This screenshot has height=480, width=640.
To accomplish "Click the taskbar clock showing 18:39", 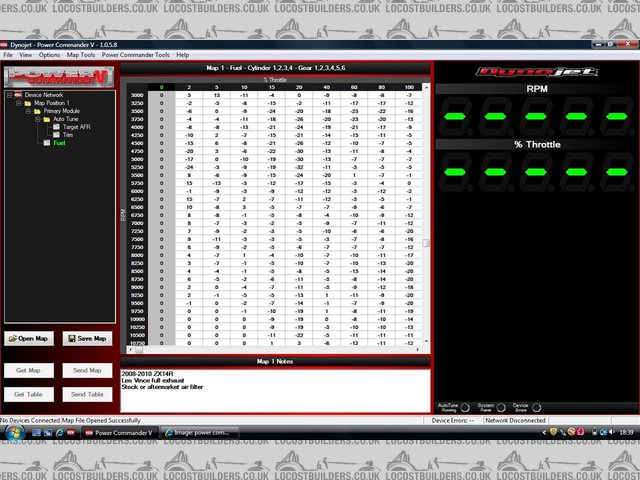I will pyautogui.click(x=626, y=432).
